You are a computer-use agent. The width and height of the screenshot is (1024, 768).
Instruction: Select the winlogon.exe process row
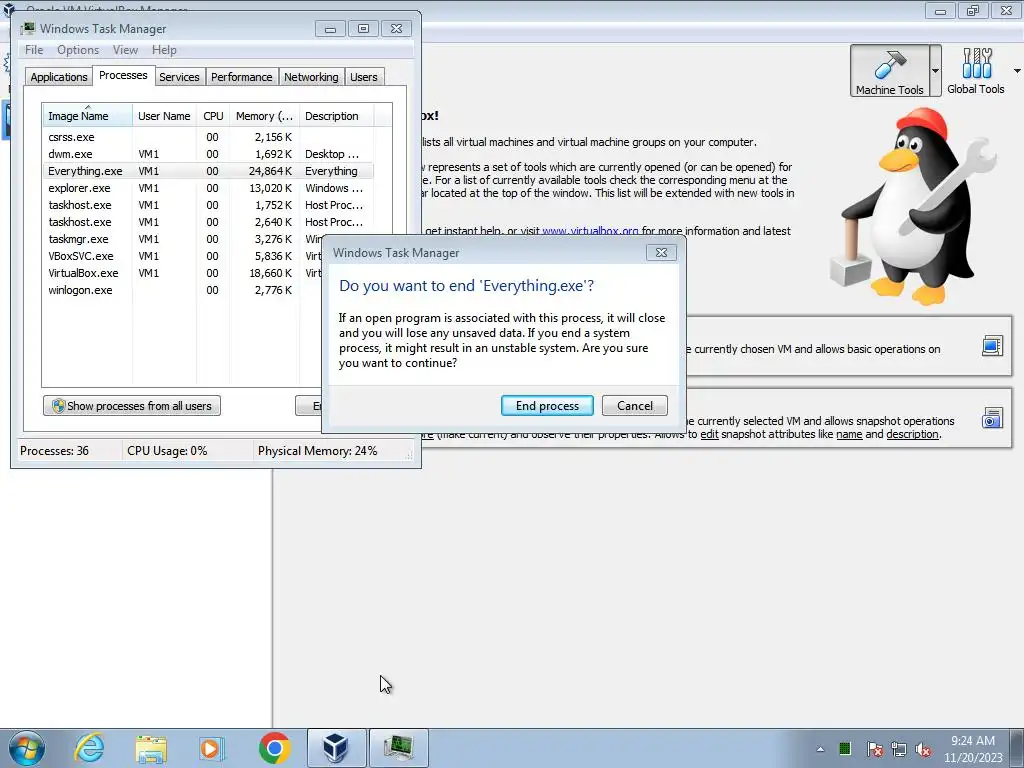(x=182, y=290)
